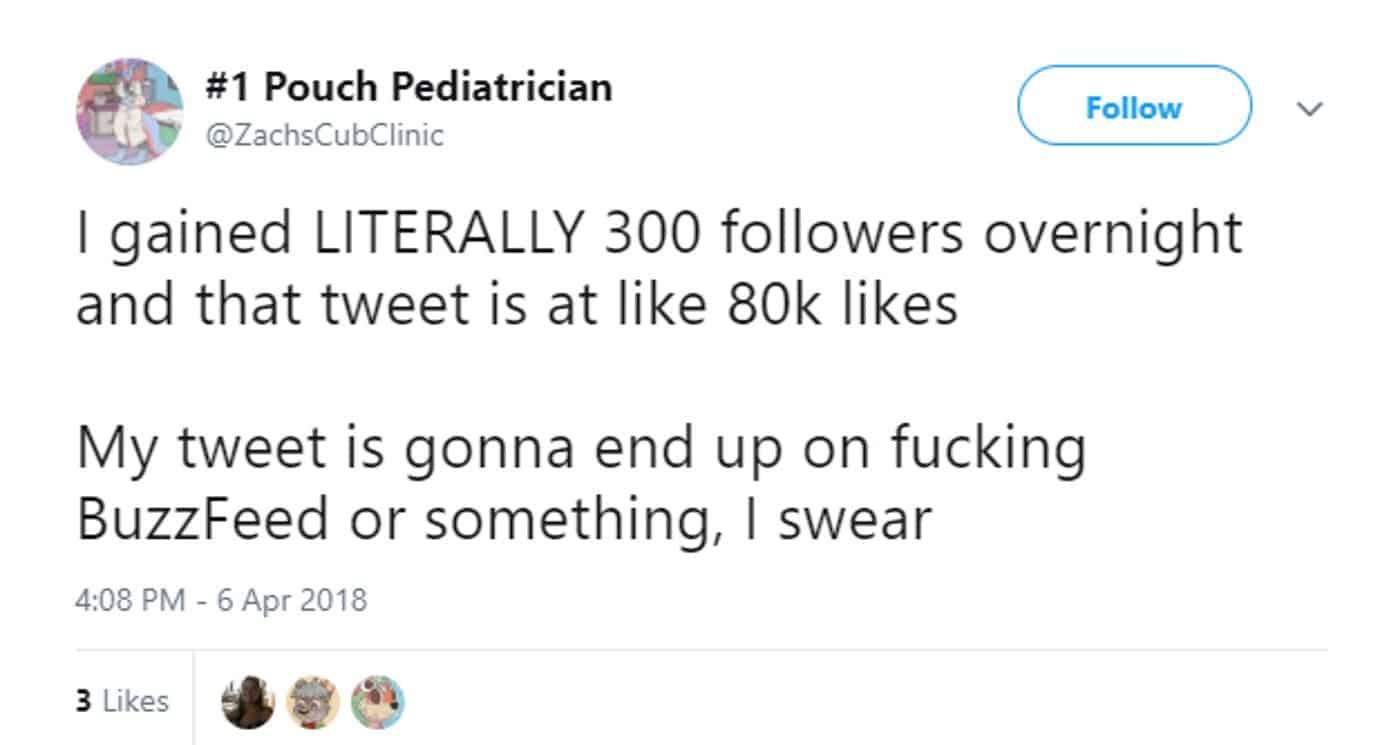This screenshot has height=745, width=1400.
Task: Open tweet options chevron next to Follow
Action: pos(1308,107)
